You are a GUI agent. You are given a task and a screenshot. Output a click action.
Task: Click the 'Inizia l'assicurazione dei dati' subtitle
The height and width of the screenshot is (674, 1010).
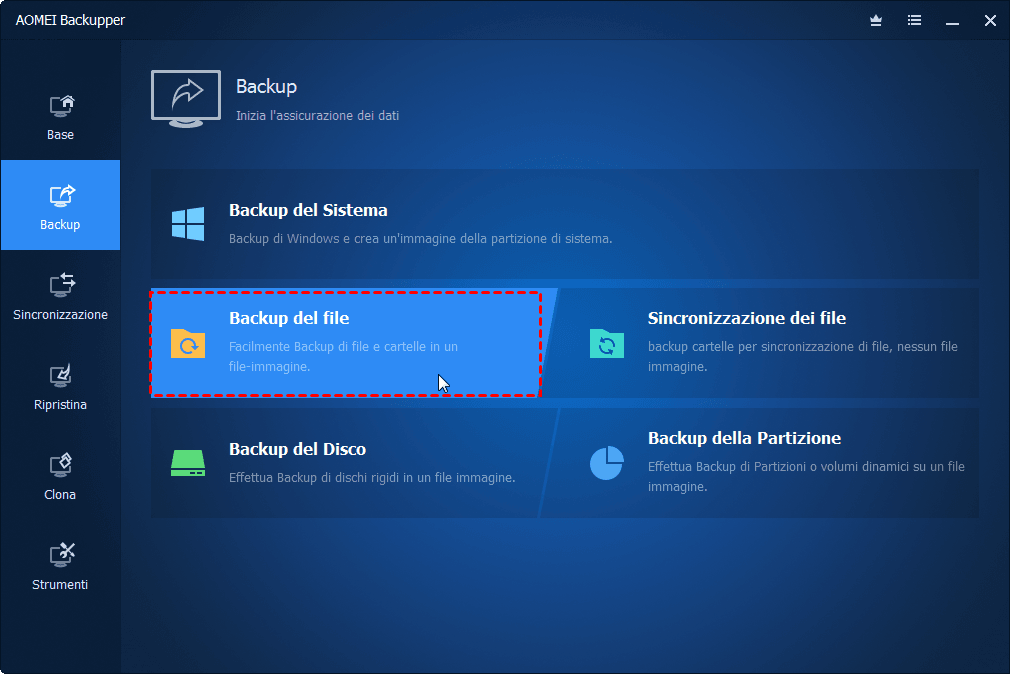(318, 115)
